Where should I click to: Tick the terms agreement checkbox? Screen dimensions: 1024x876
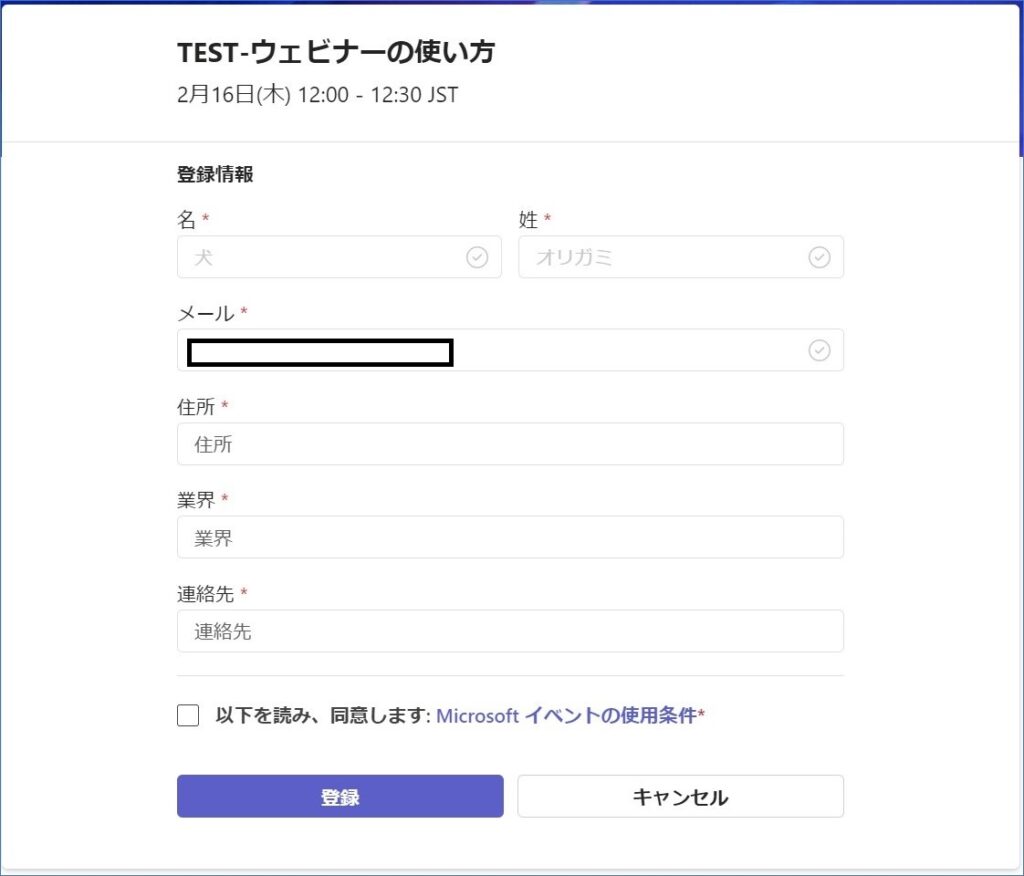(188, 715)
